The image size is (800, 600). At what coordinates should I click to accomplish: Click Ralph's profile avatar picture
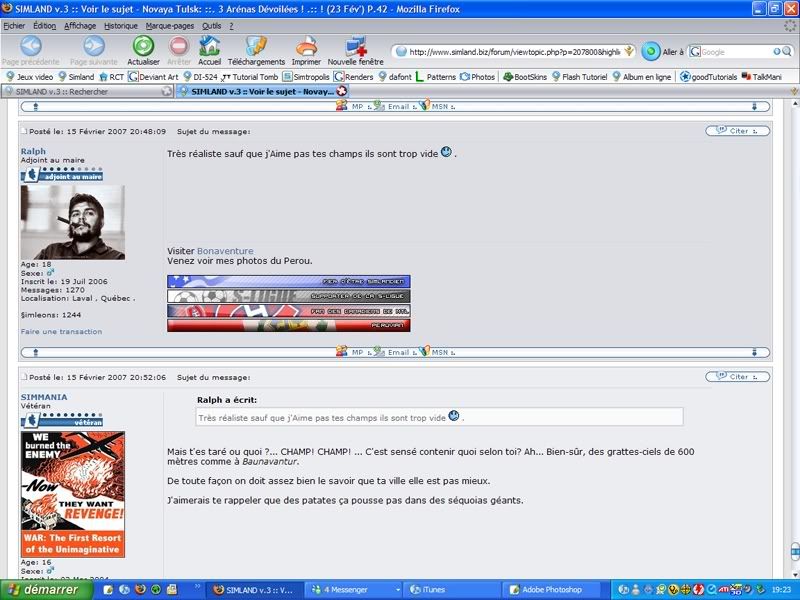click(x=72, y=222)
